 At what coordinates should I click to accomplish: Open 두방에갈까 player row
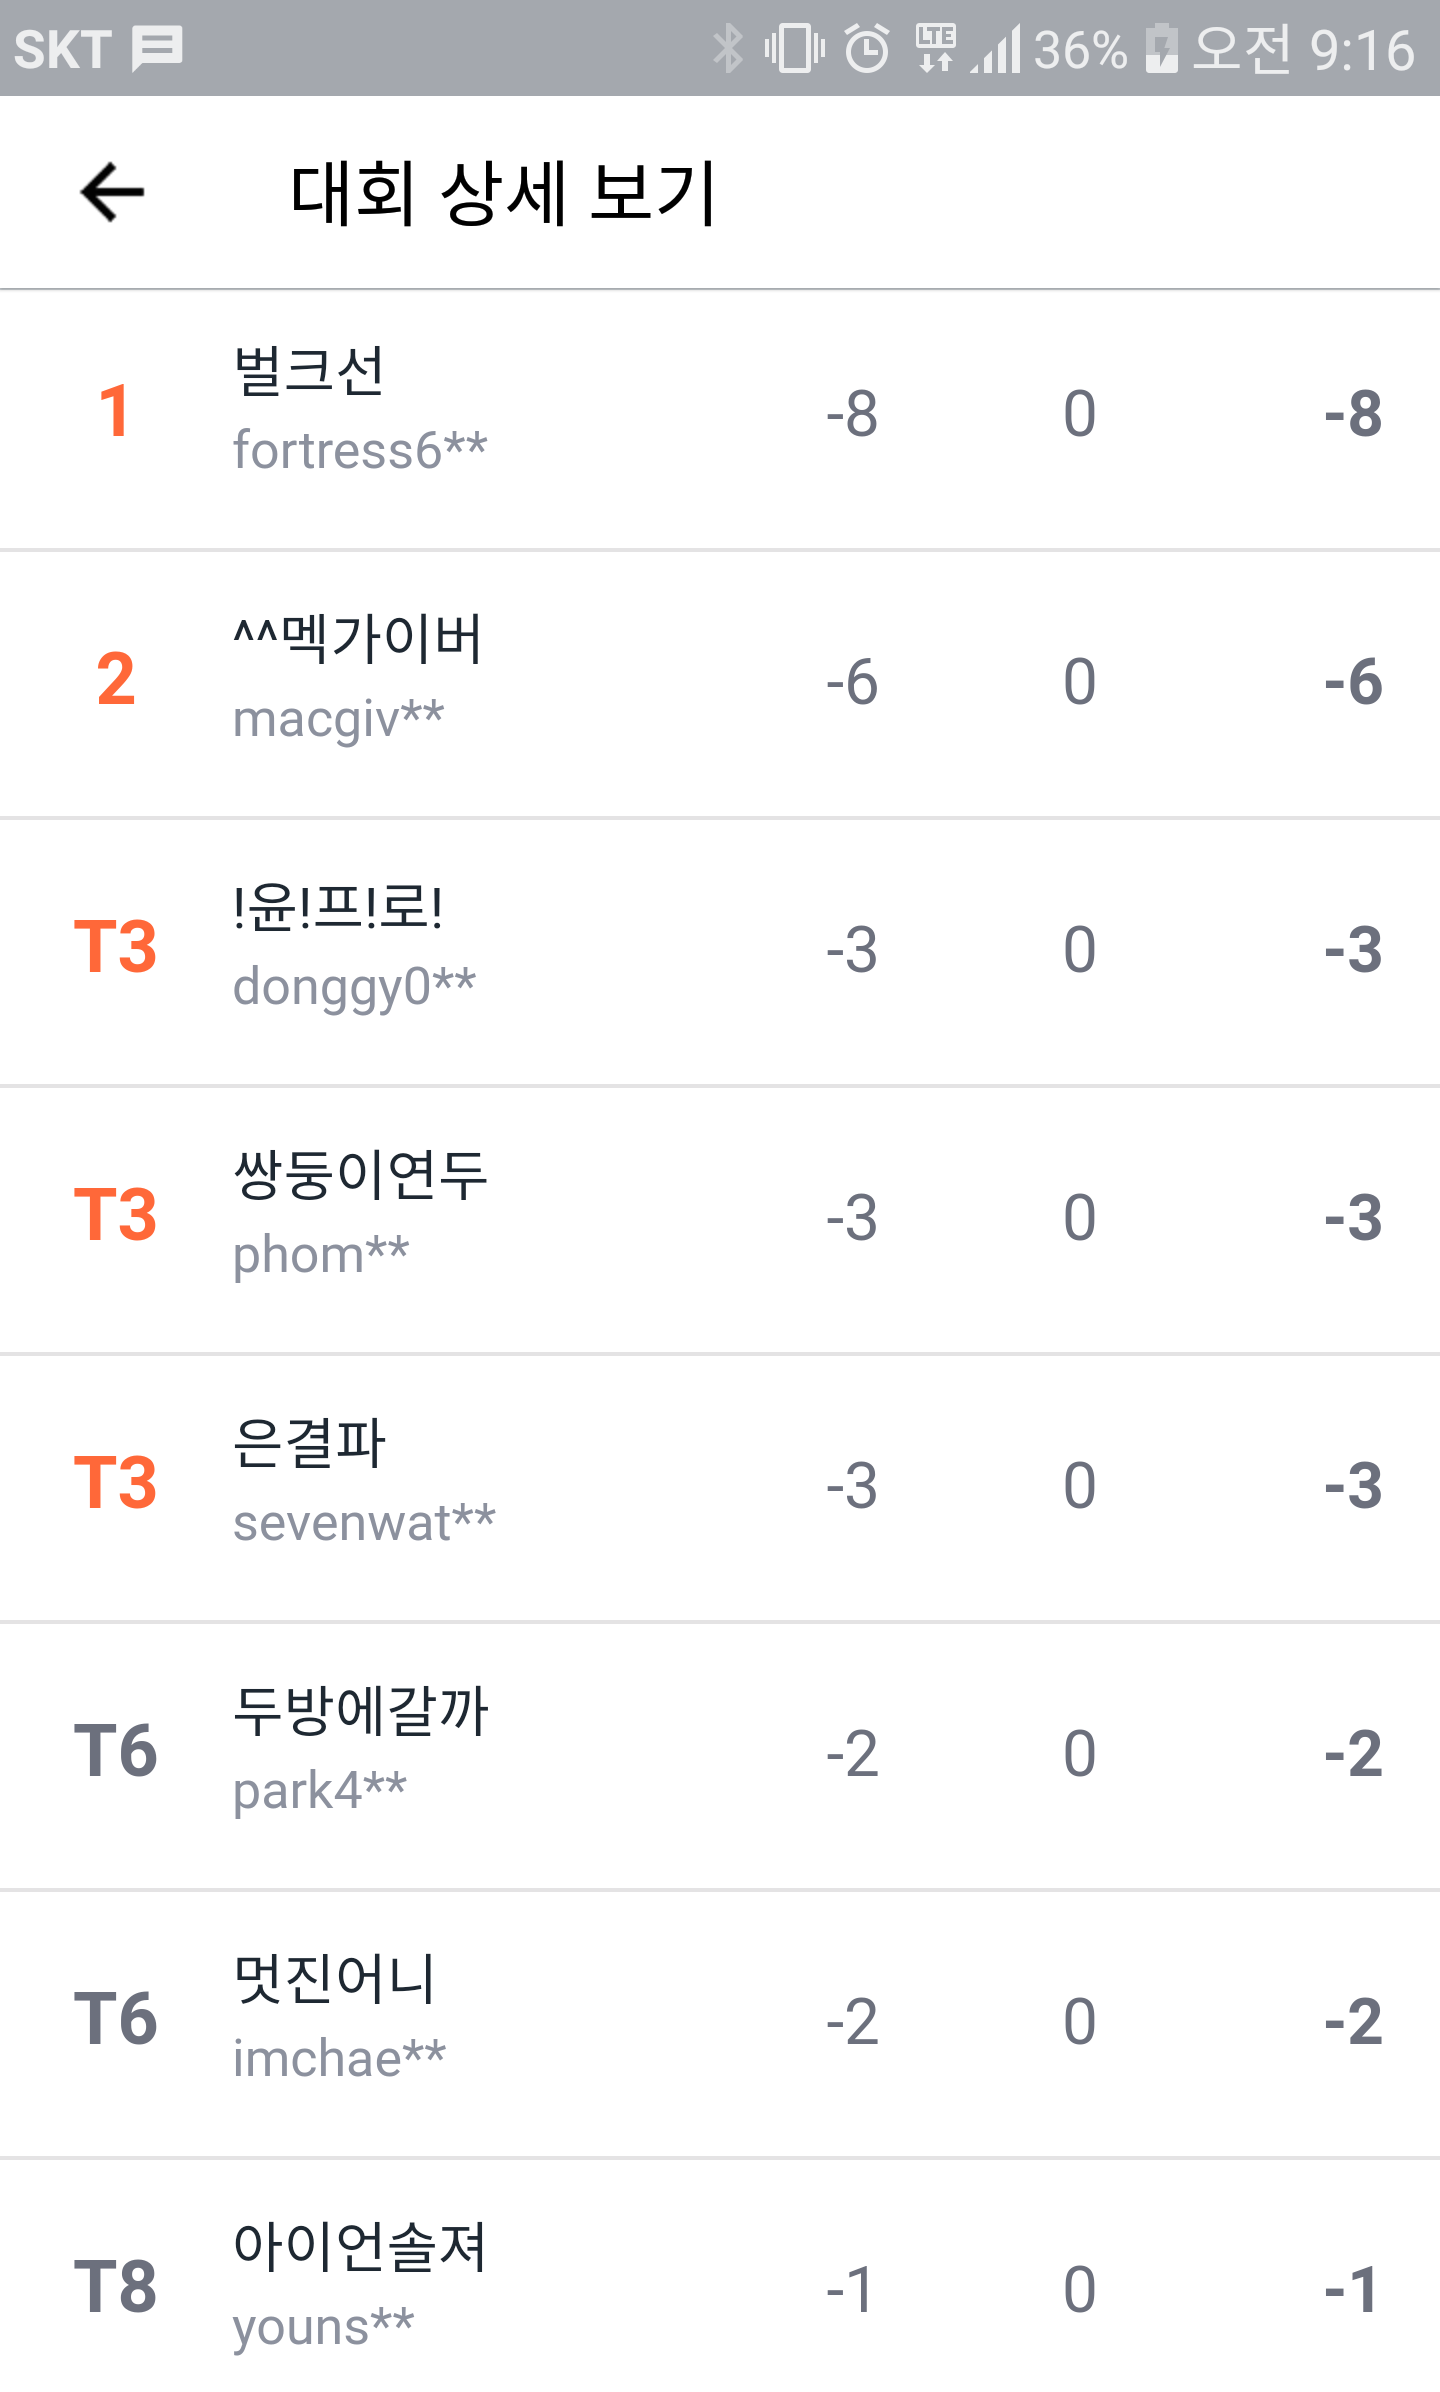[x=720, y=1754]
